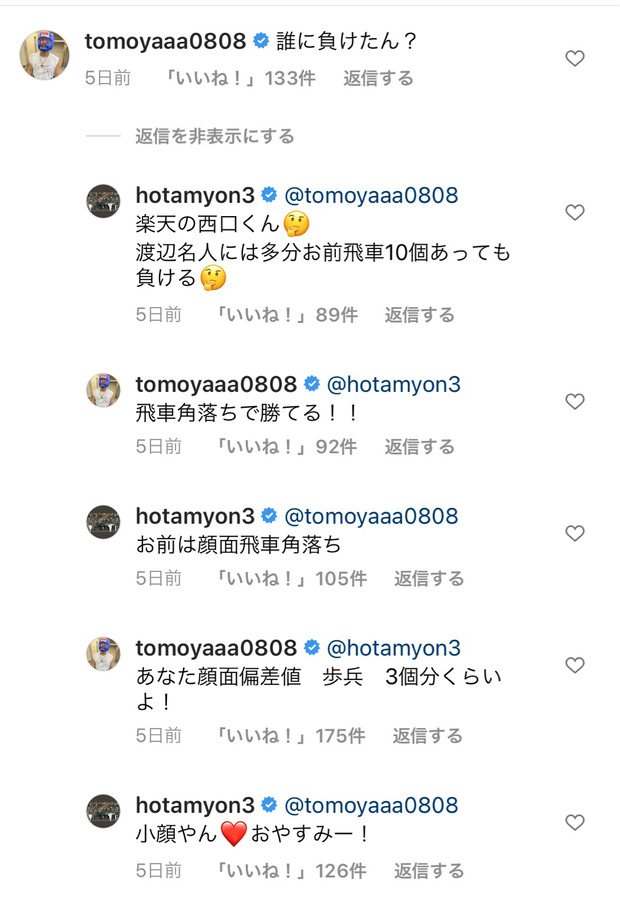Collapse replies with '返信を非表示にする'
This screenshot has width=620, height=905.
(214, 136)
